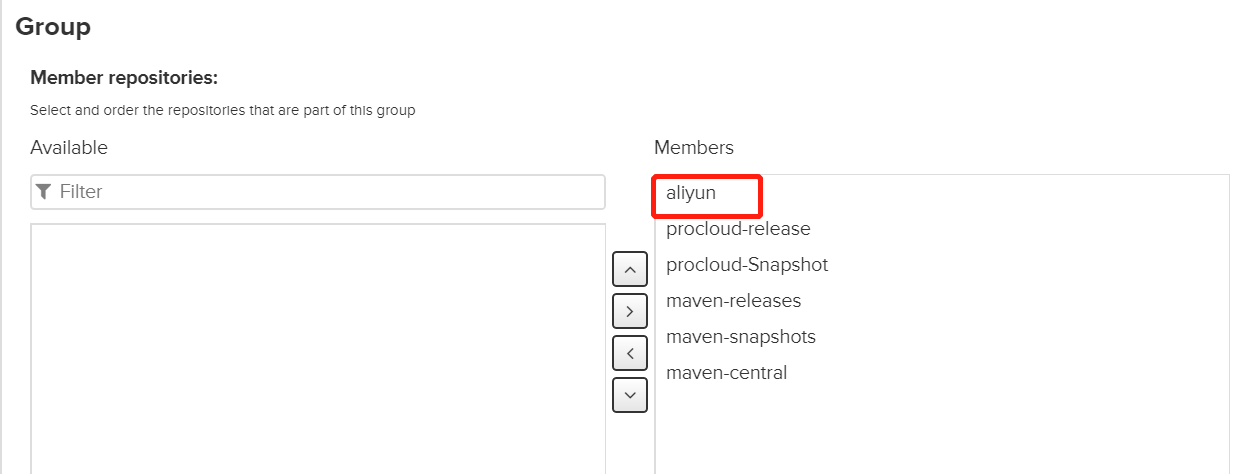Click the Member repositories label
This screenshot has height=474, width=1252.
(x=124, y=78)
